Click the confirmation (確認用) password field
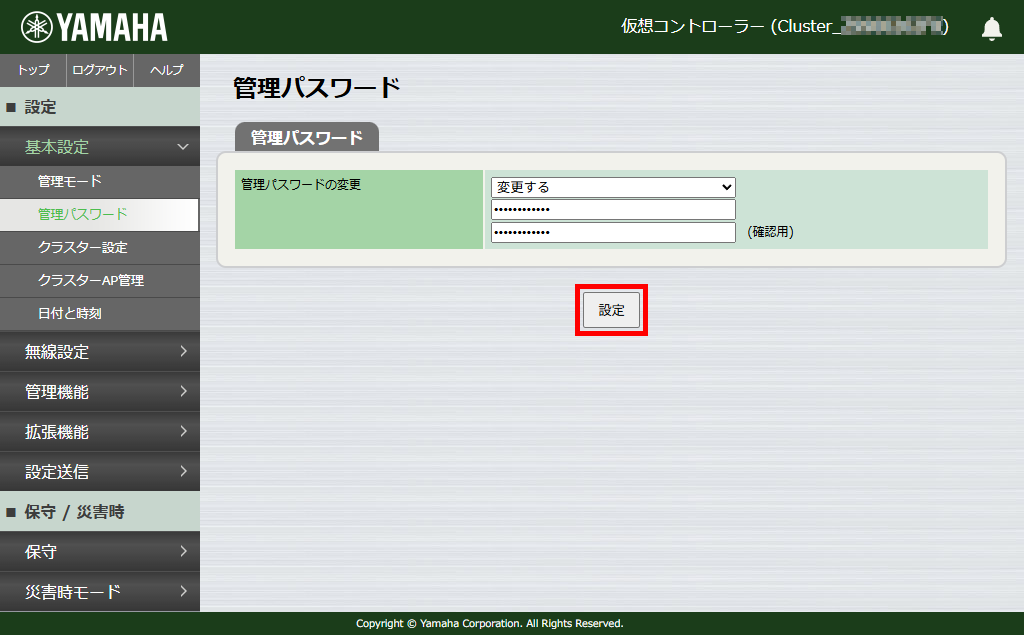Viewport: 1024px width, 635px height. tap(613, 233)
